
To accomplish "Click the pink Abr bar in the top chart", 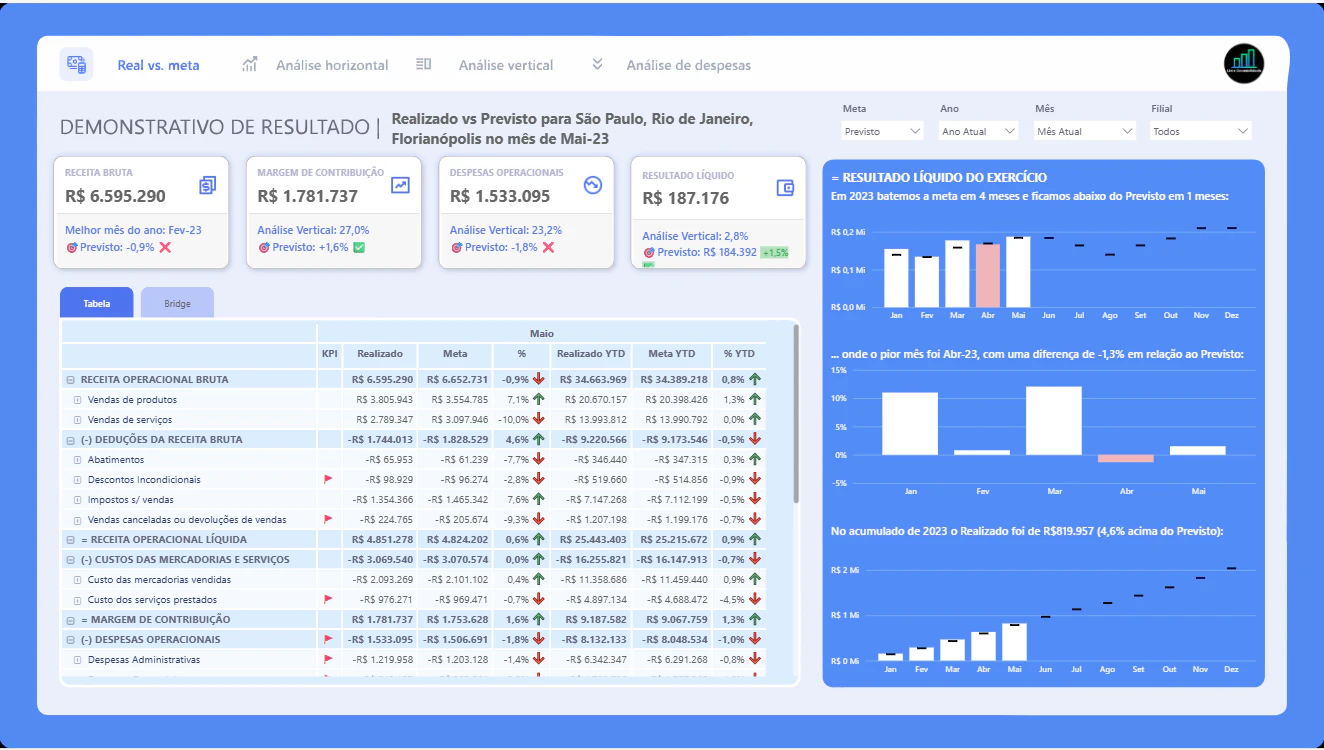I will pyautogui.click(x=987, y=276).
